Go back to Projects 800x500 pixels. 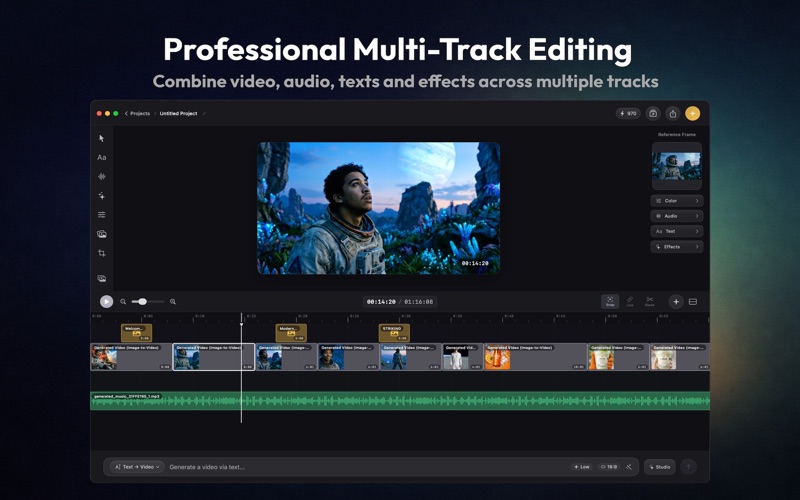tap(137, 113)
